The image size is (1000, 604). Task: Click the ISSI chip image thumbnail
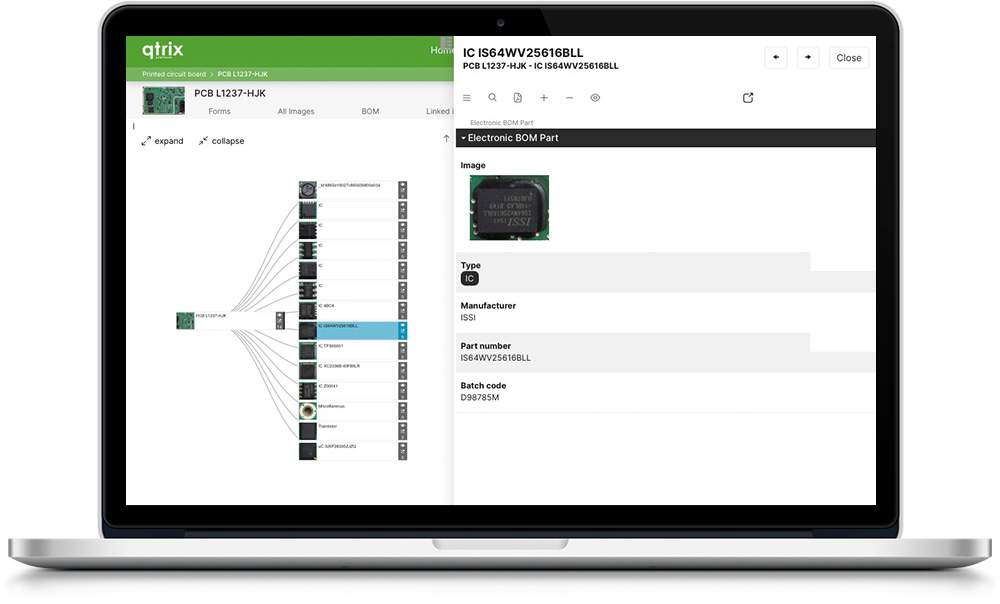[x=509, y=208]
